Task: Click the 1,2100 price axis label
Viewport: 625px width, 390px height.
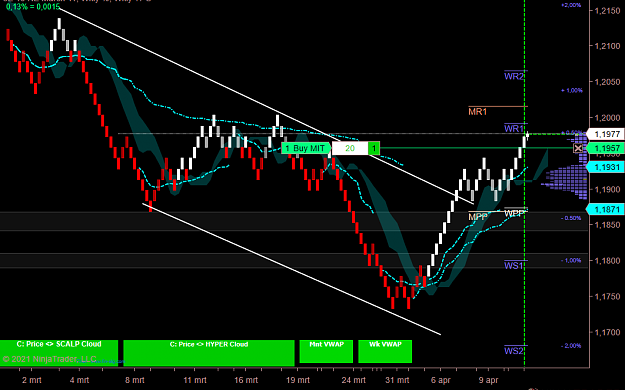Action: click(x=607, y=46)
